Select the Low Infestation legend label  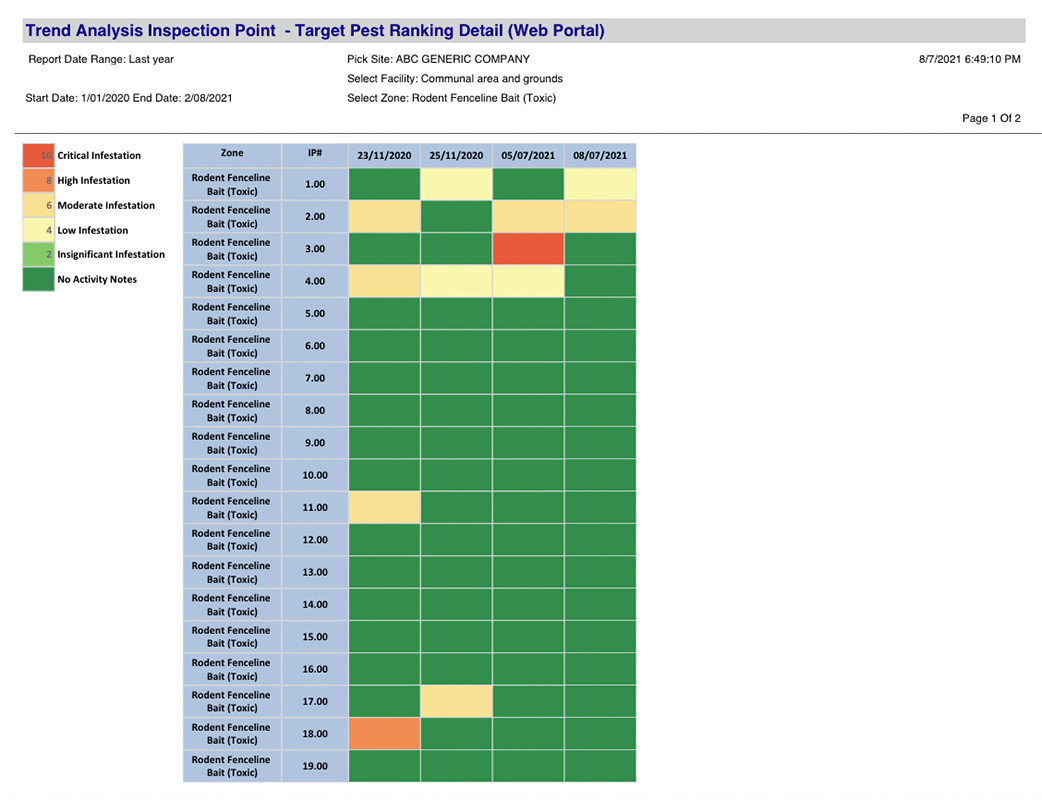tap(92, 231)
